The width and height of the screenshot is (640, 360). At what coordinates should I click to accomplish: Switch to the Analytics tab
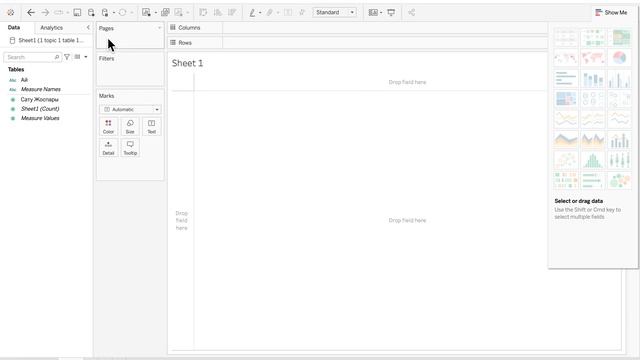click(x=51, y=28)
